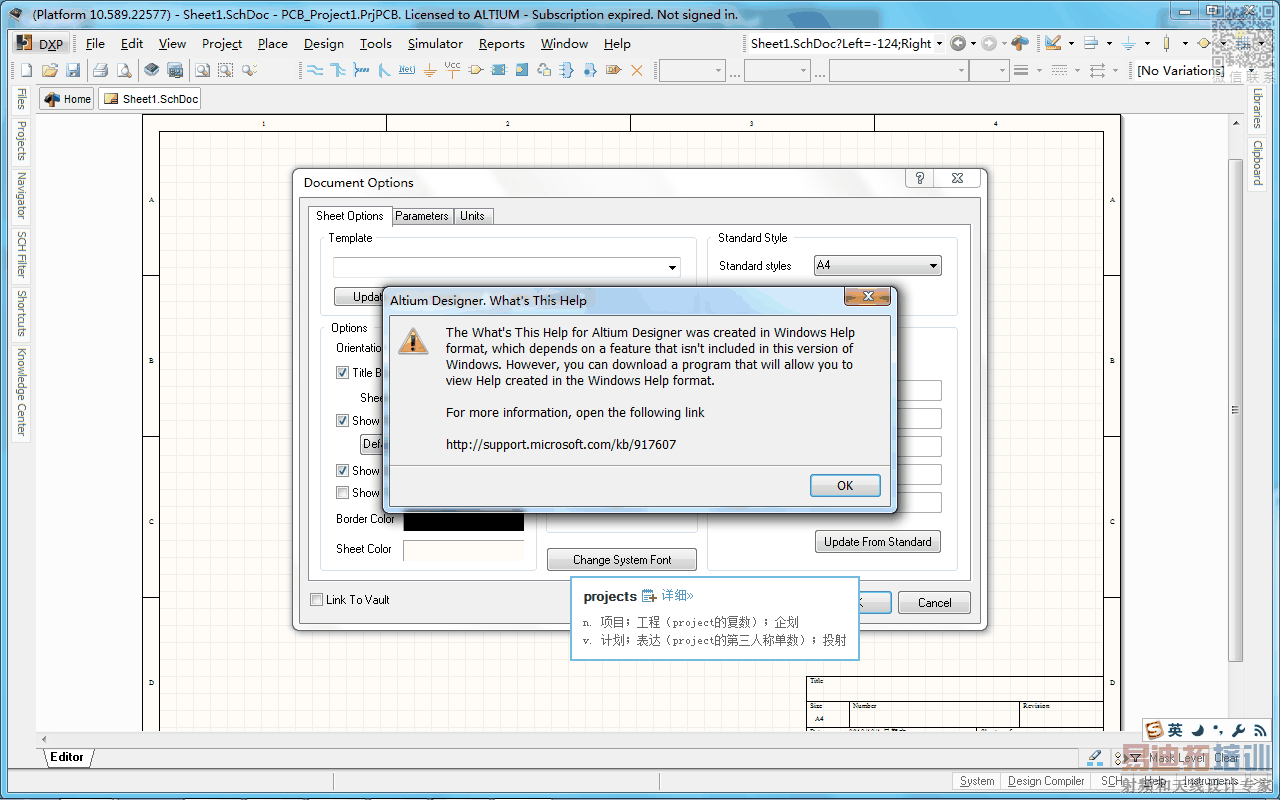The width and height of the screenshot is (1280, 800).
Task: Create a new document from the toolbar
Action: [27, 70]
